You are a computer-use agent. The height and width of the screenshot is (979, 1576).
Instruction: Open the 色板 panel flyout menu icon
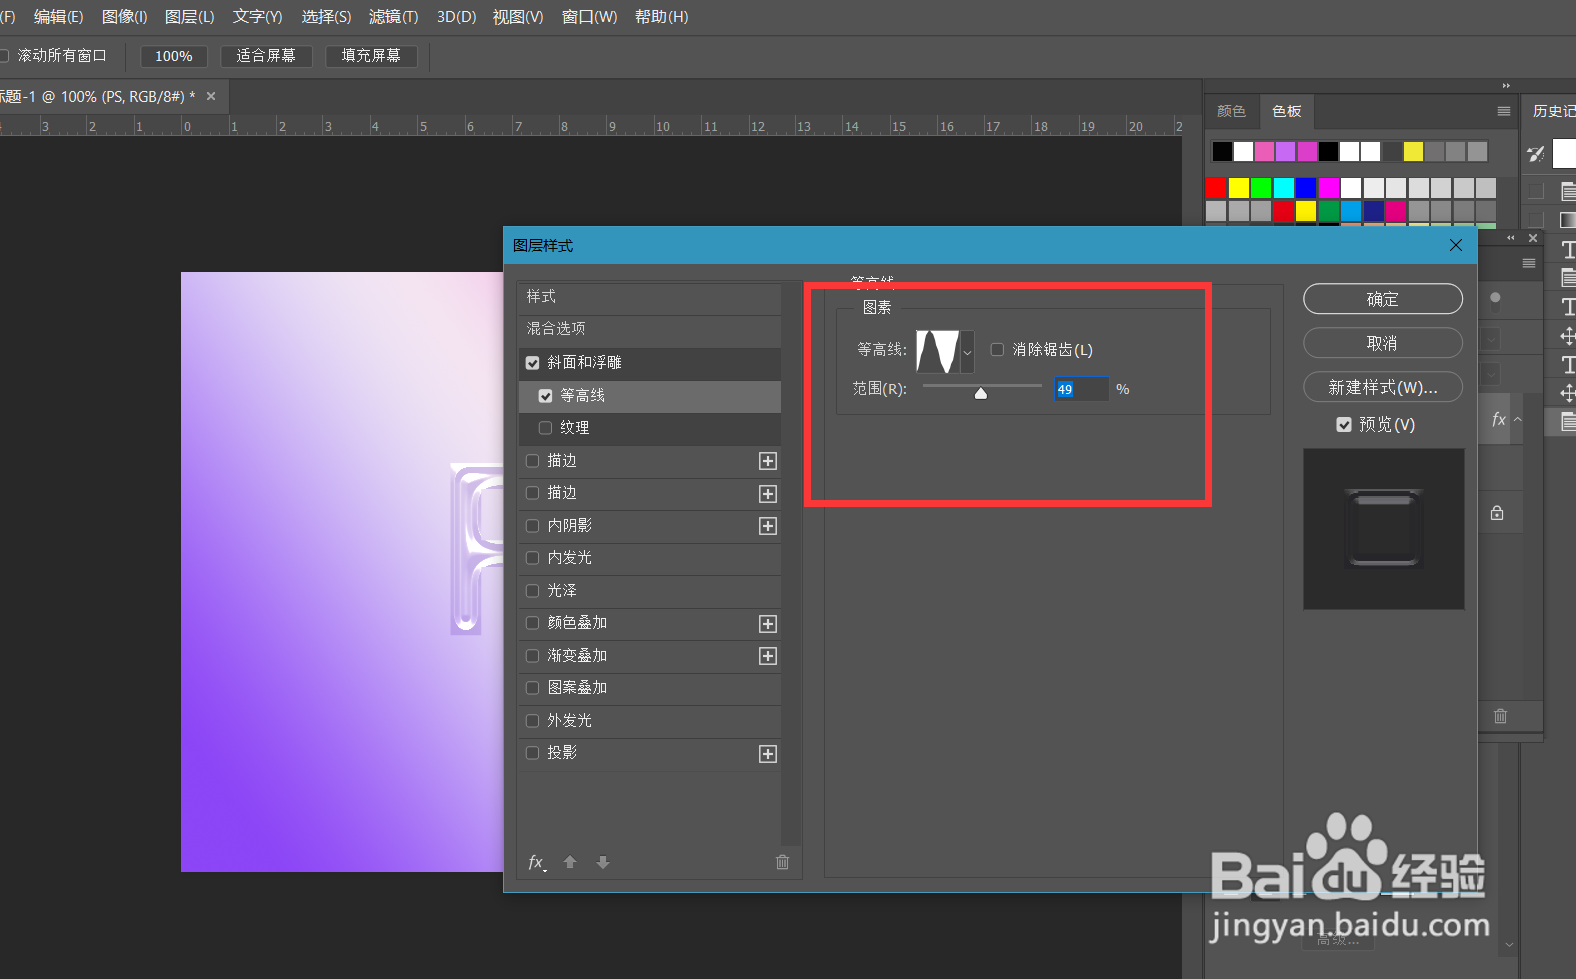point(1503,111)
